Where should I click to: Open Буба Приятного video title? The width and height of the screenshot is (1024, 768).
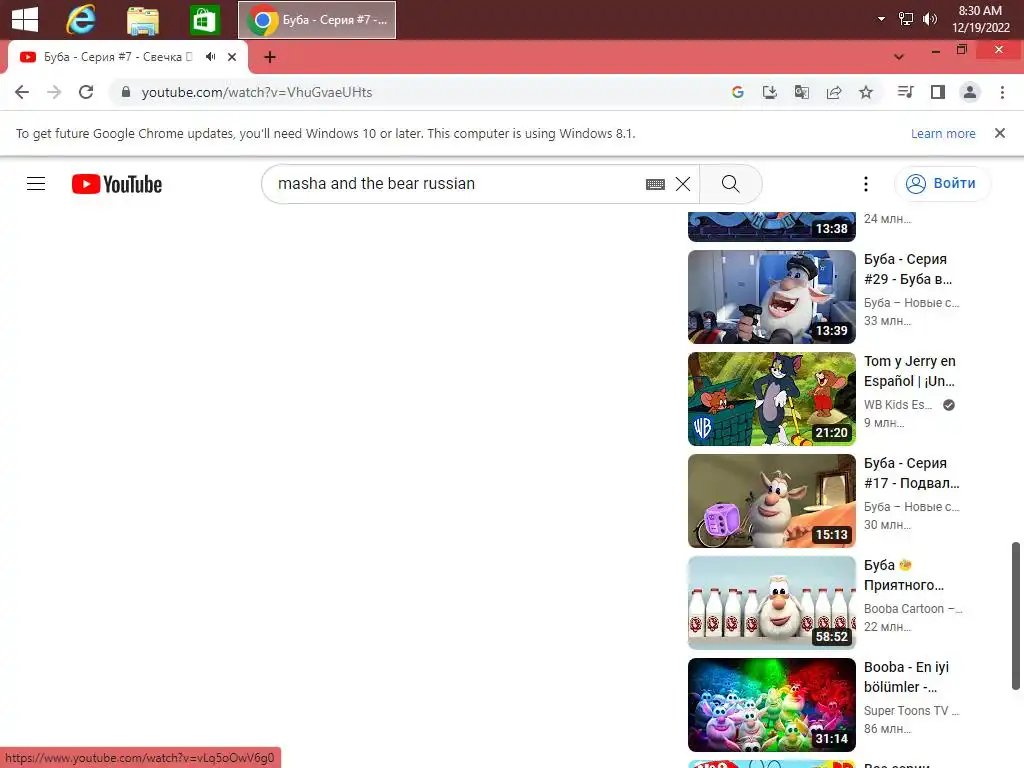pos(904,575)
